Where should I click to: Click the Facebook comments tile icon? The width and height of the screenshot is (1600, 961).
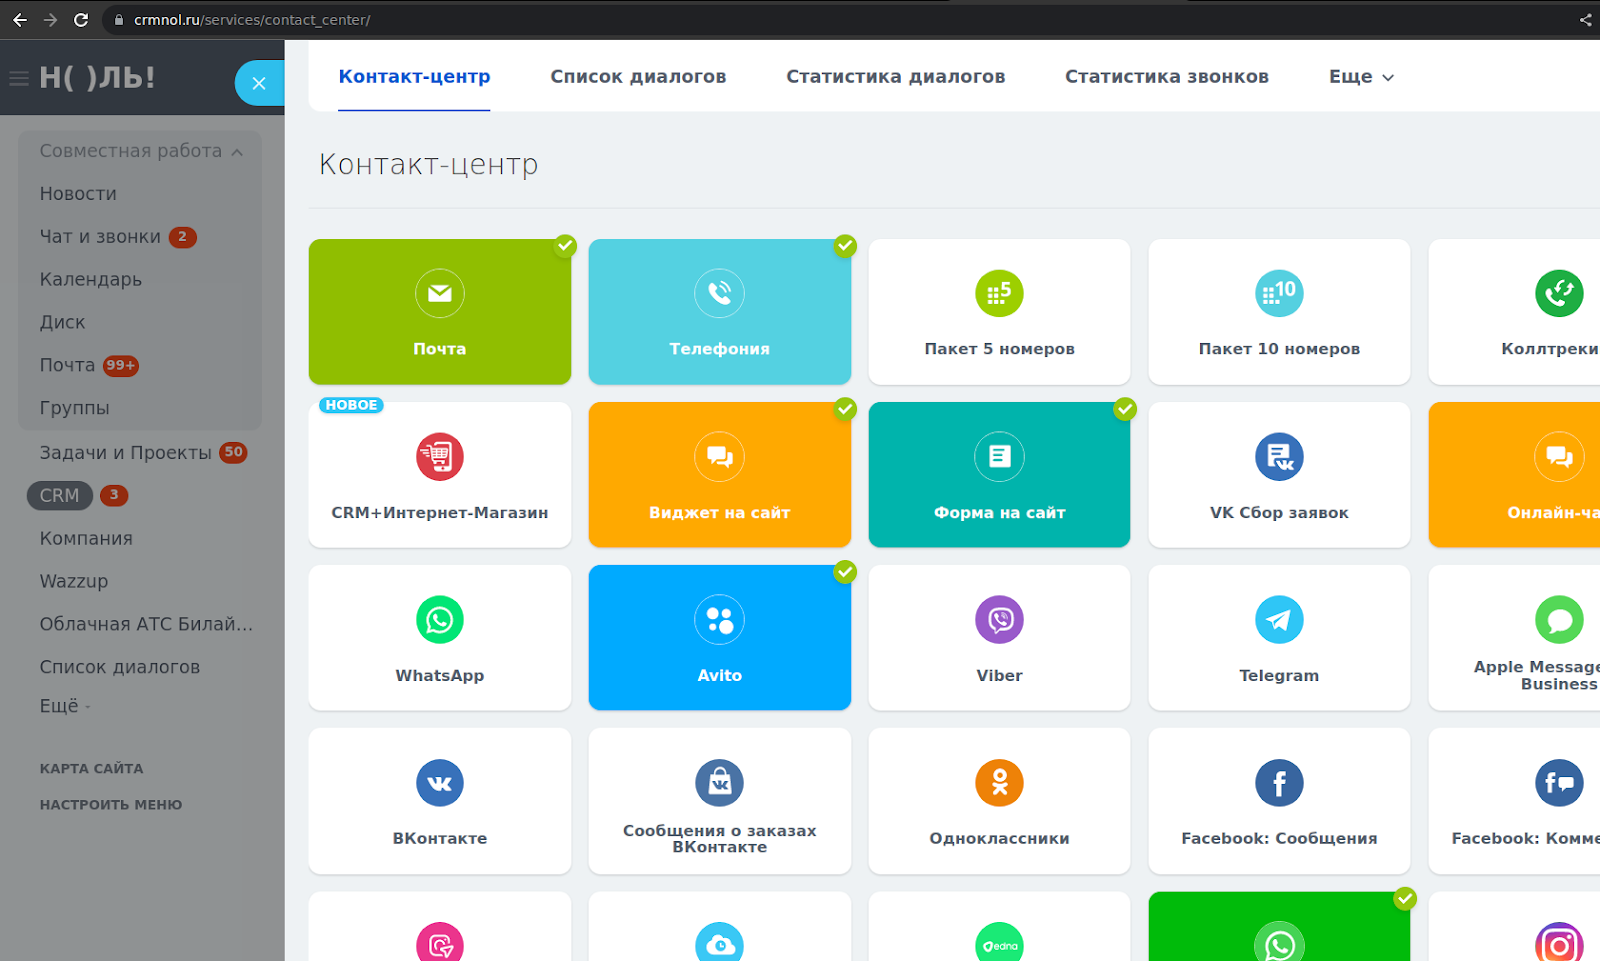tap(1559, 783)
